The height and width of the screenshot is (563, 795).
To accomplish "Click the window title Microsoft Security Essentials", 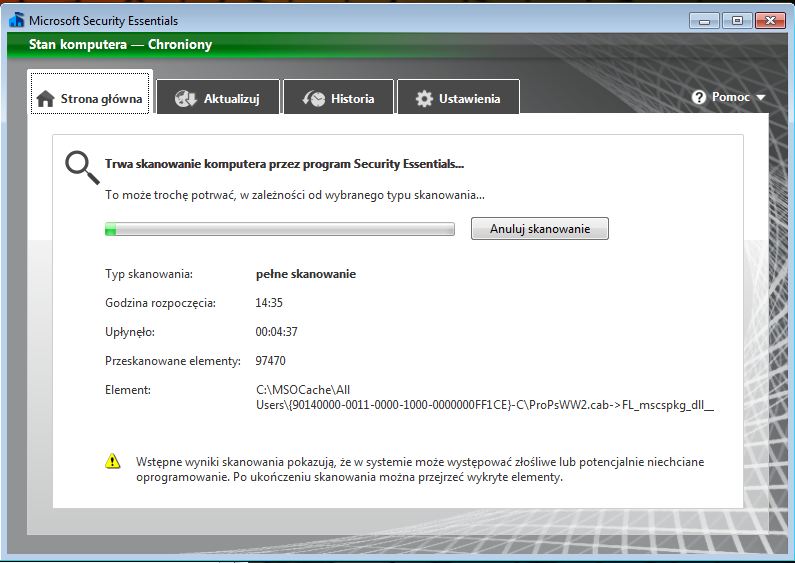I will point(103,21).
